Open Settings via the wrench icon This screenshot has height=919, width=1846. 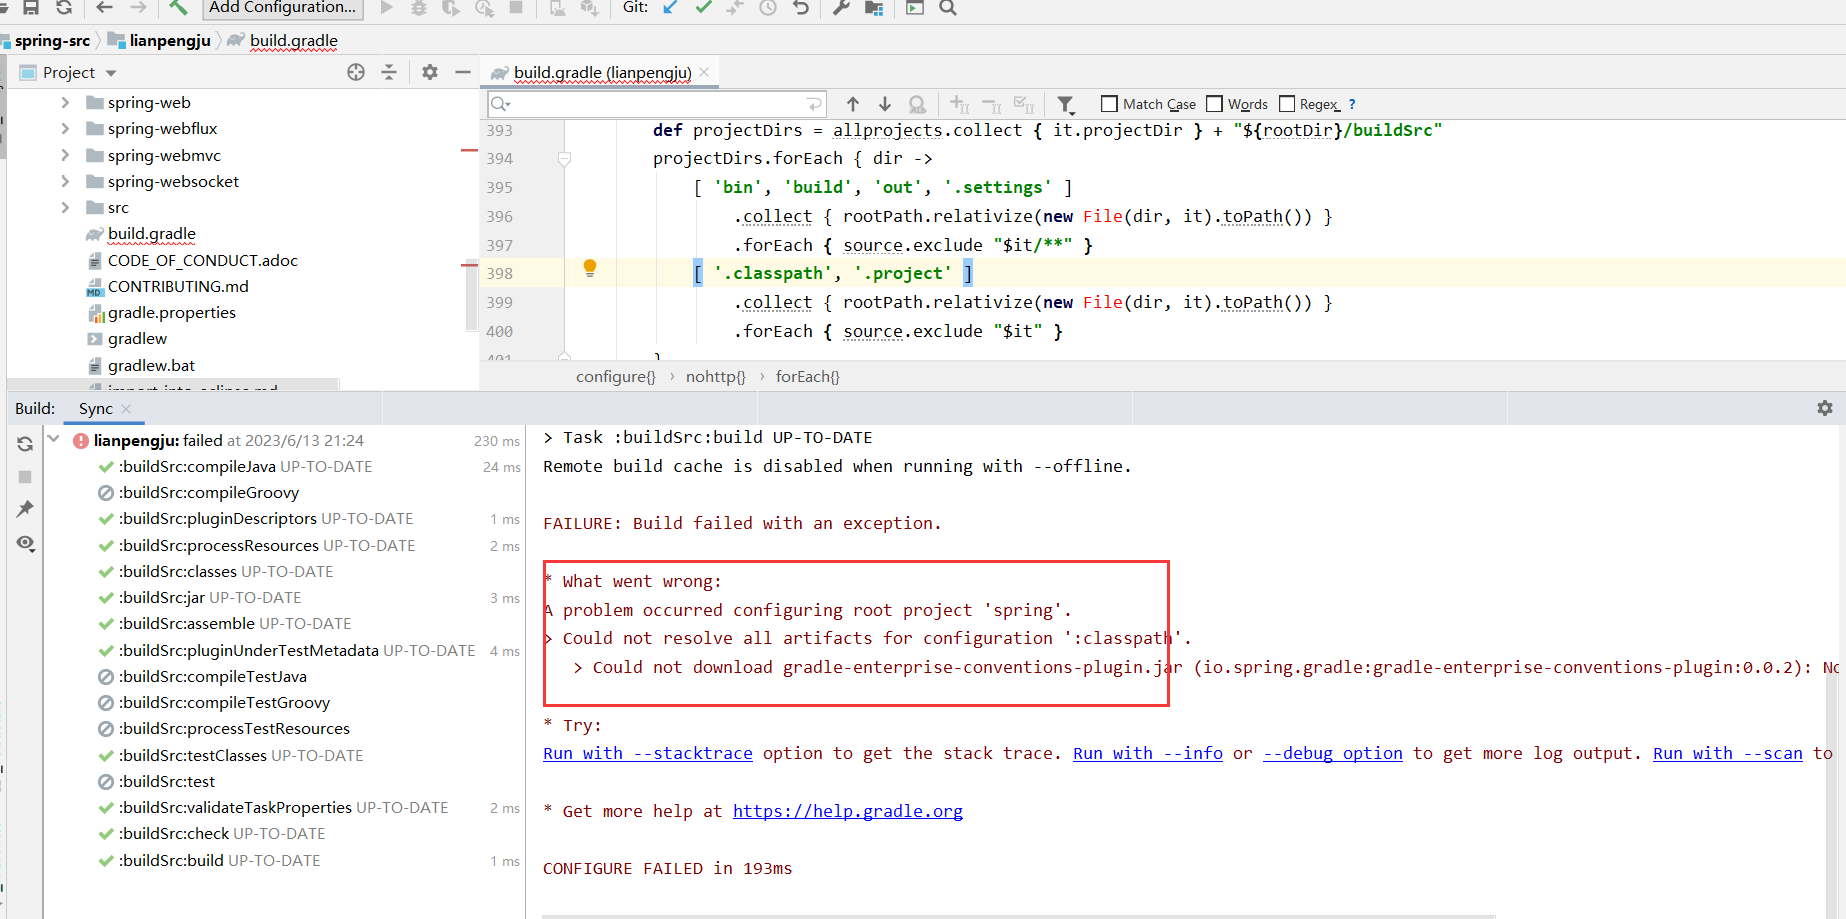(841, 8)
